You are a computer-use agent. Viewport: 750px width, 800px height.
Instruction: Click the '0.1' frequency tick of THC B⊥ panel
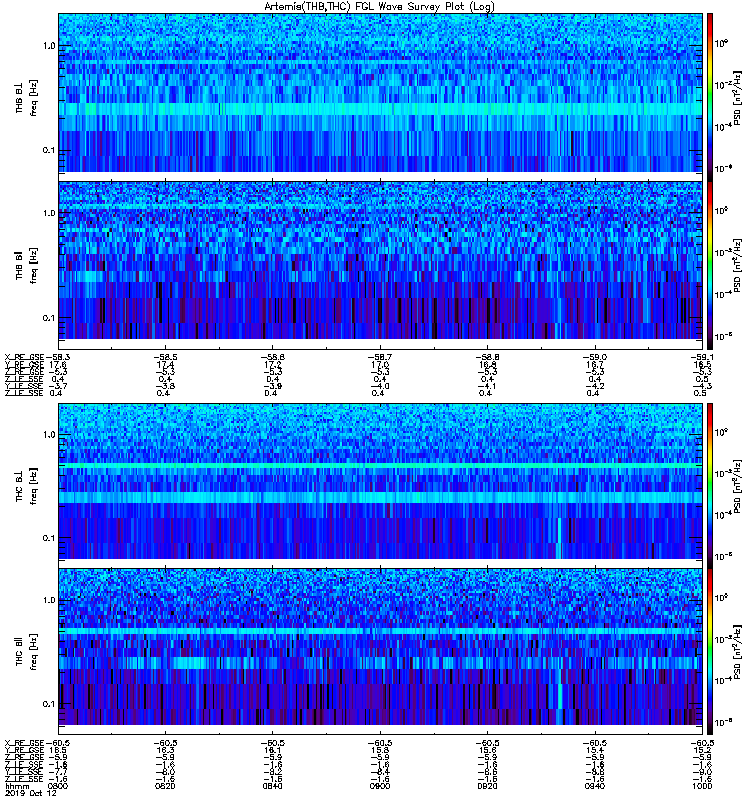coord(49,538)
